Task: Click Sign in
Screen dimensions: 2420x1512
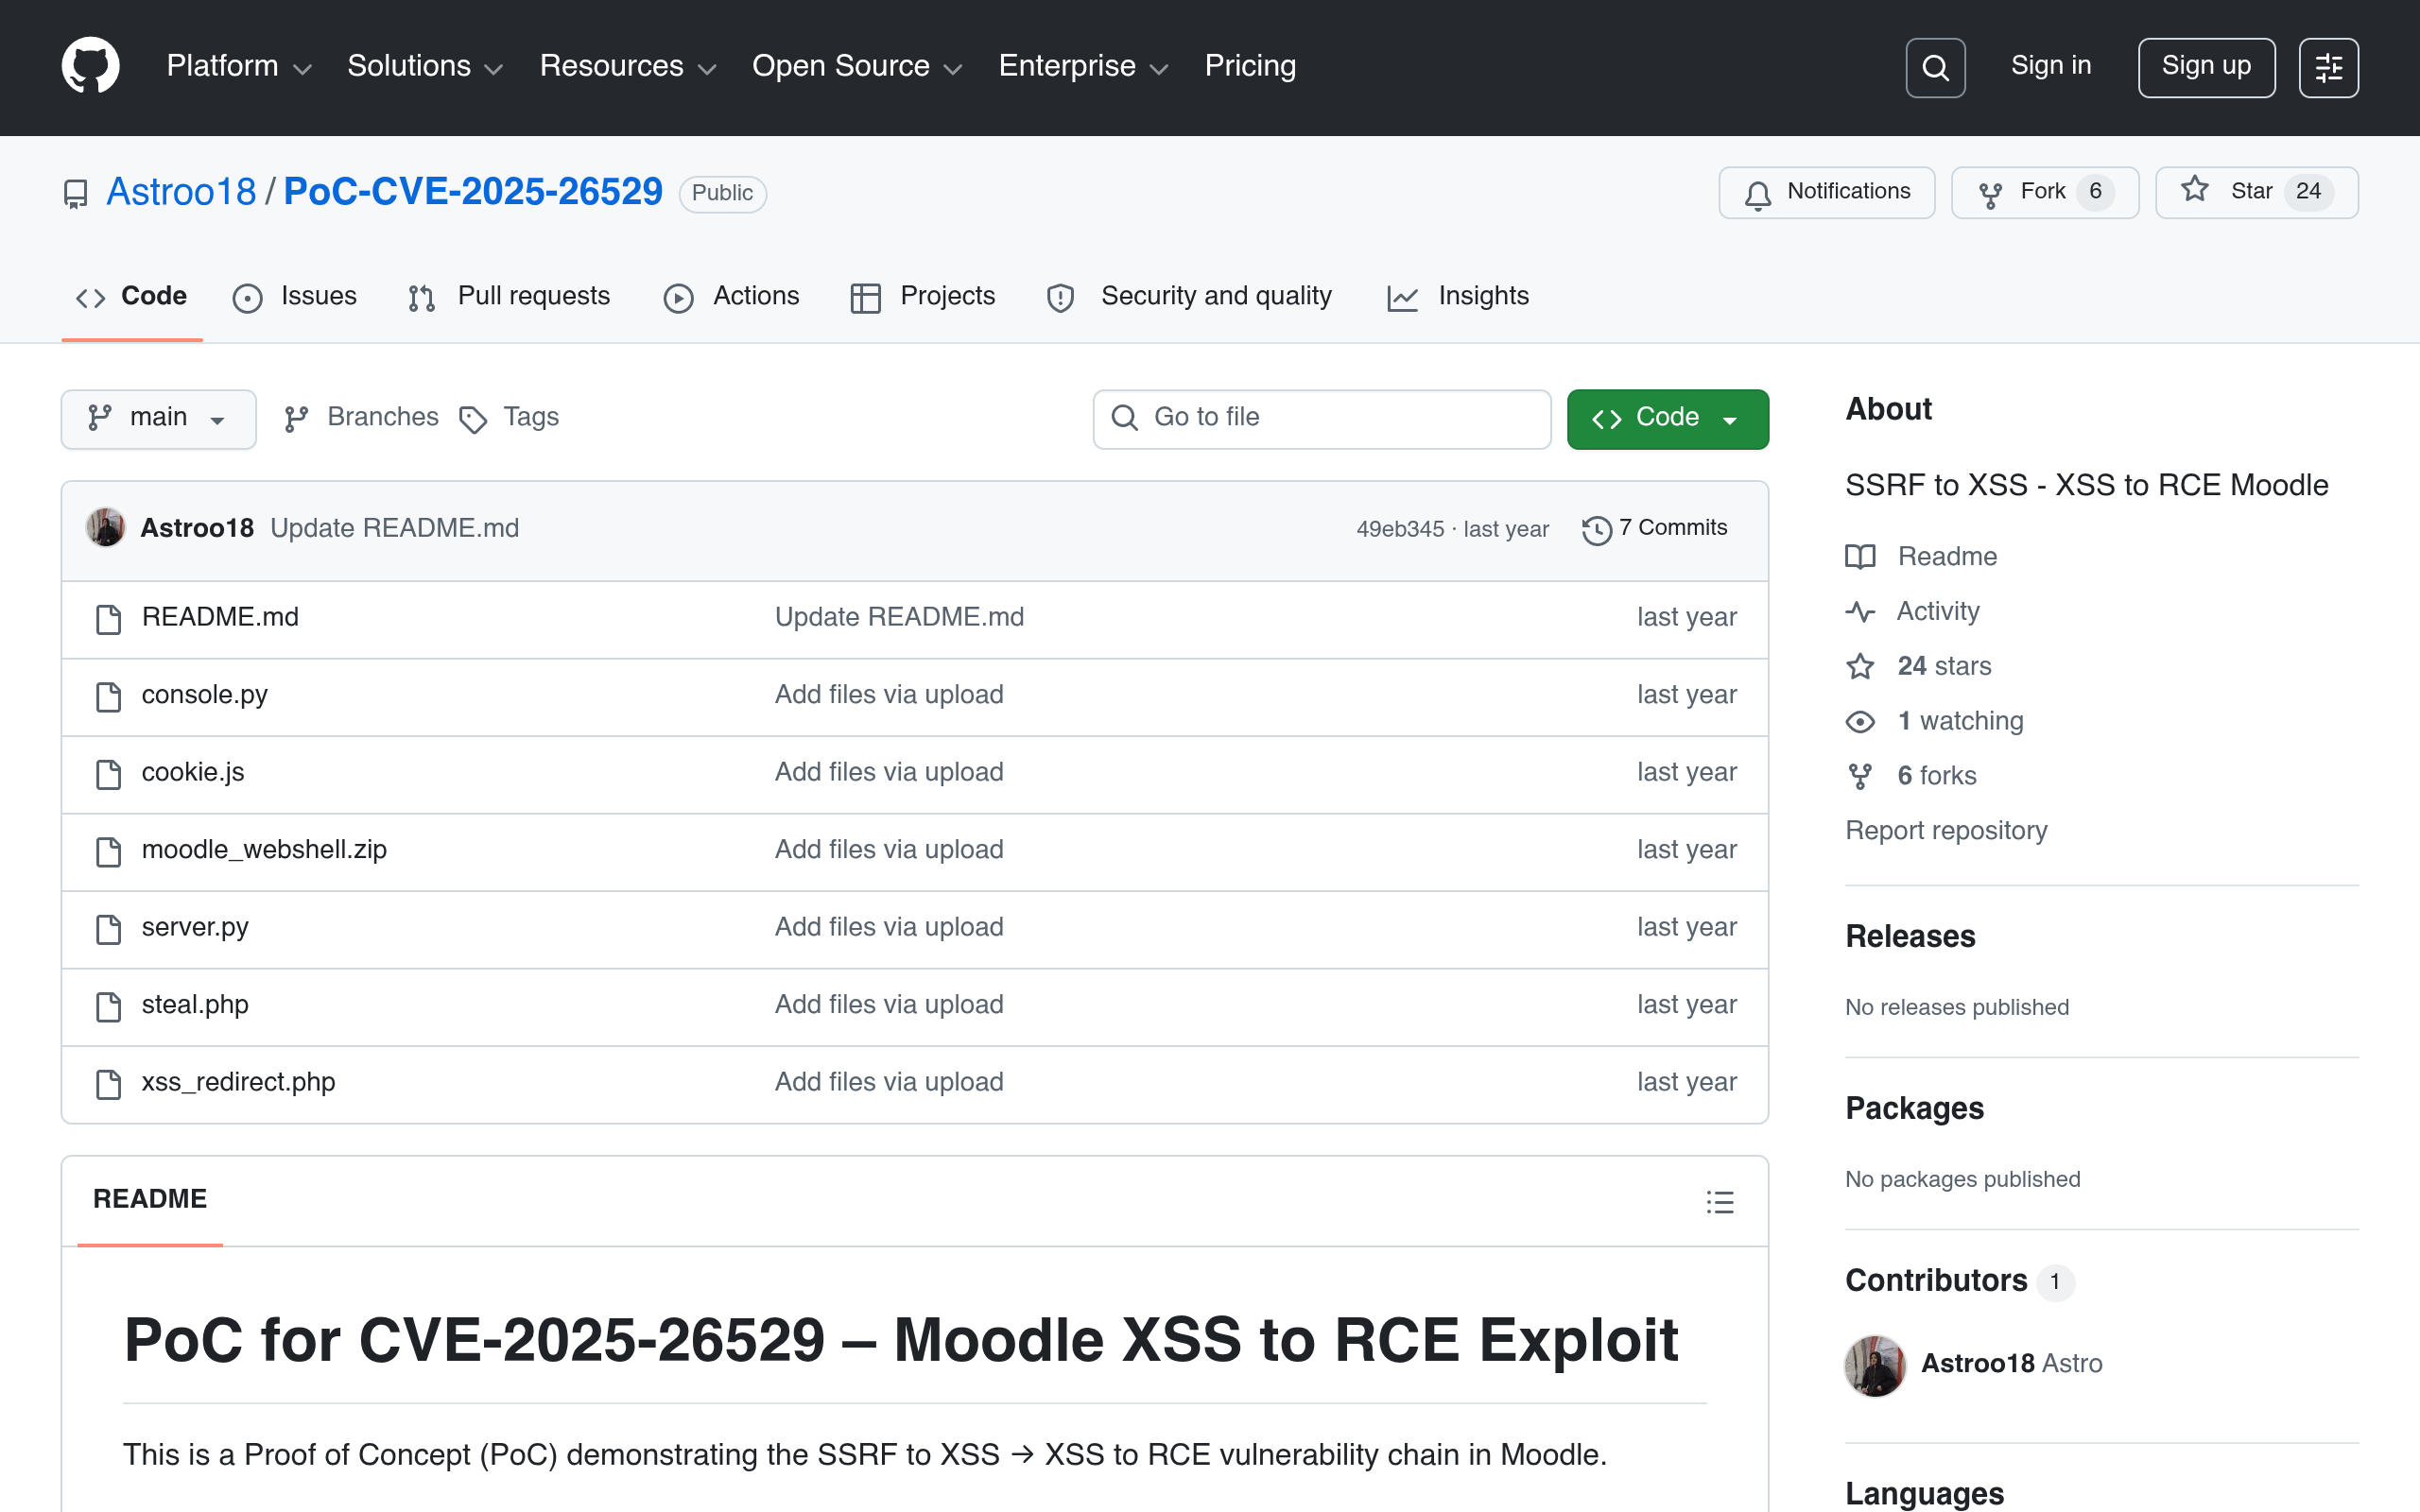Action: (x=2051, y=66)
